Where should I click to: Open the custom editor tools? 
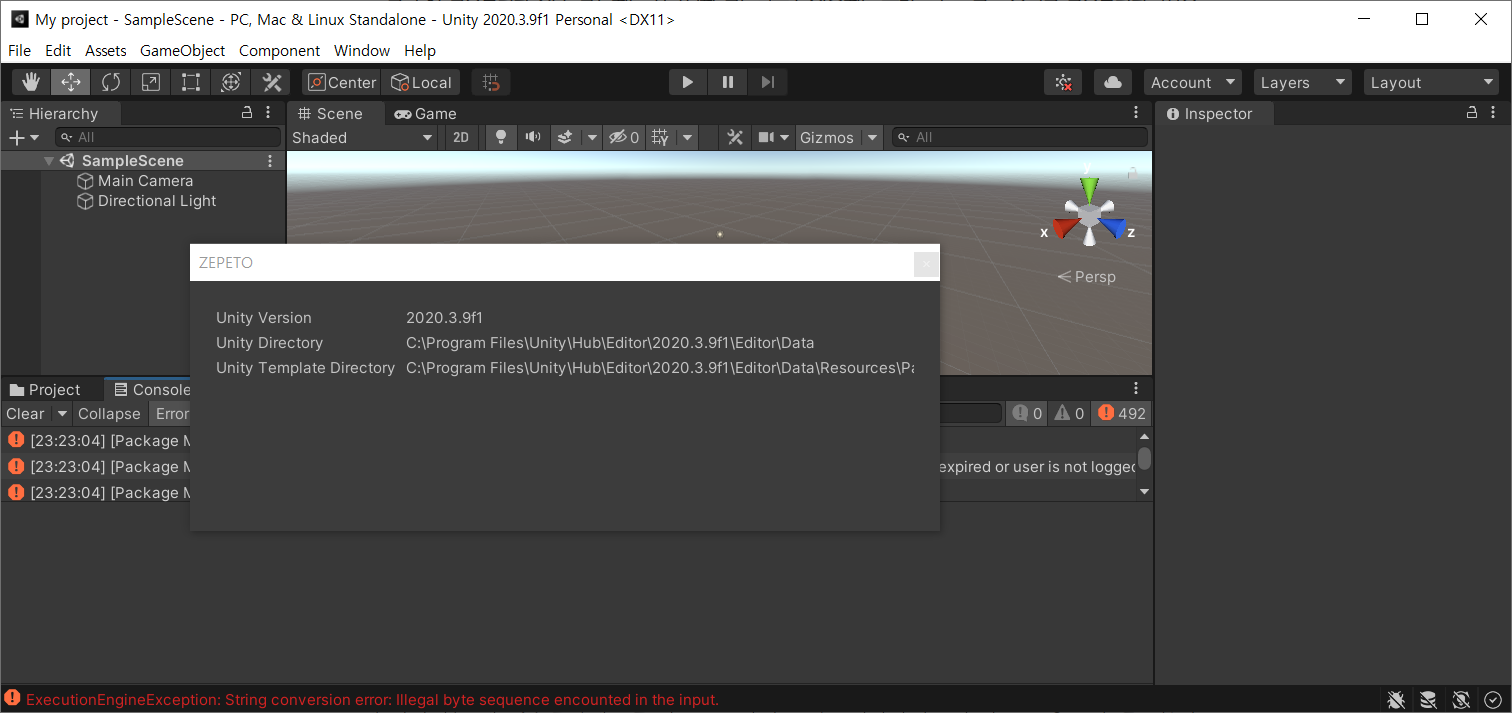[271, 82]
